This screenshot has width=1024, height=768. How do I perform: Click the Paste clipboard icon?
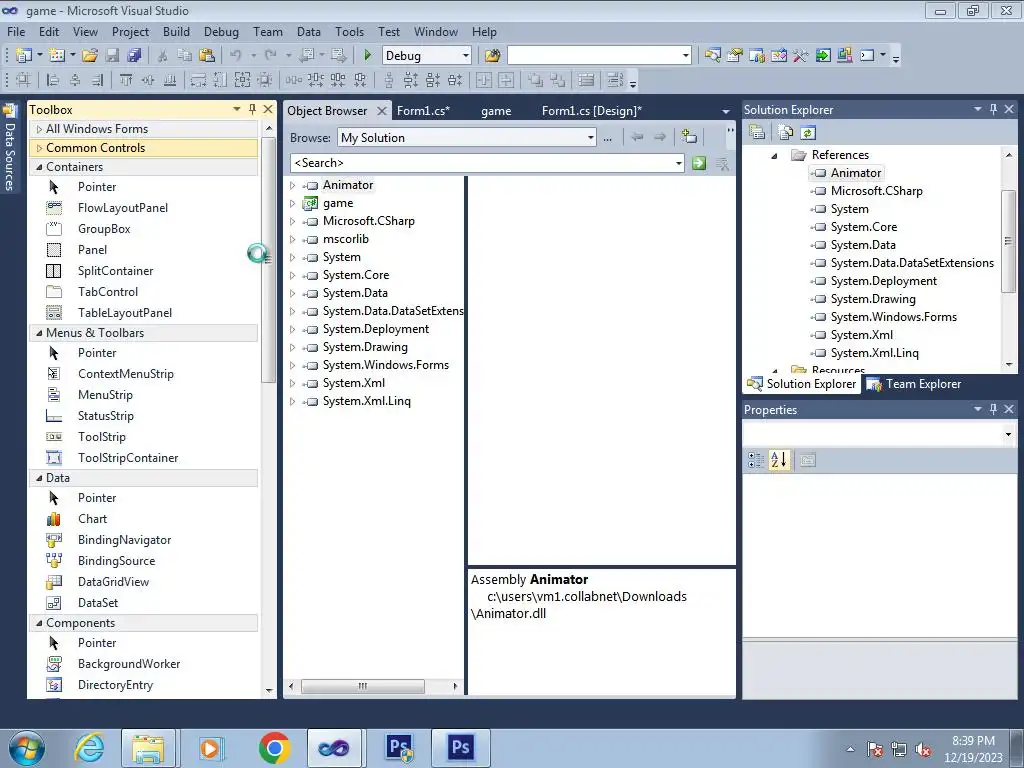(x=207, y=56)
